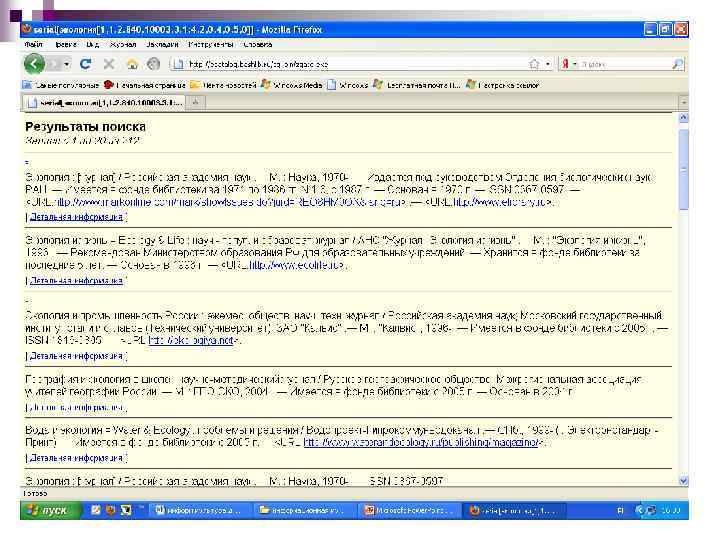The width and height of the screenshot is (720, 540).
Task: Click the page icon in address bar
Action: click(178, 64)
